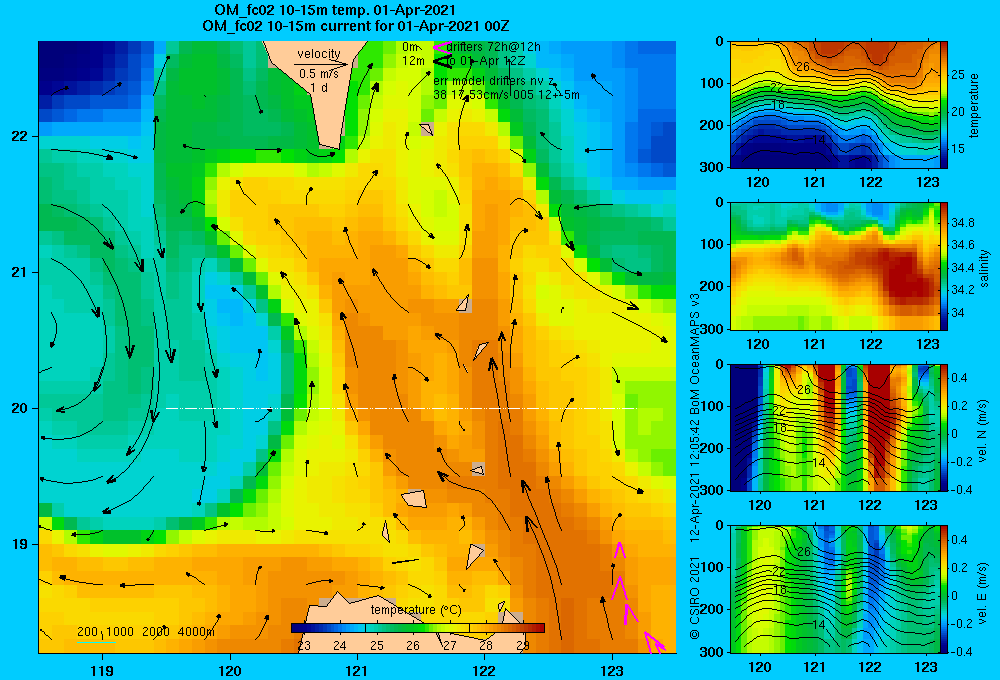Click the latitude label 22 on map axis

click(20, 136)
